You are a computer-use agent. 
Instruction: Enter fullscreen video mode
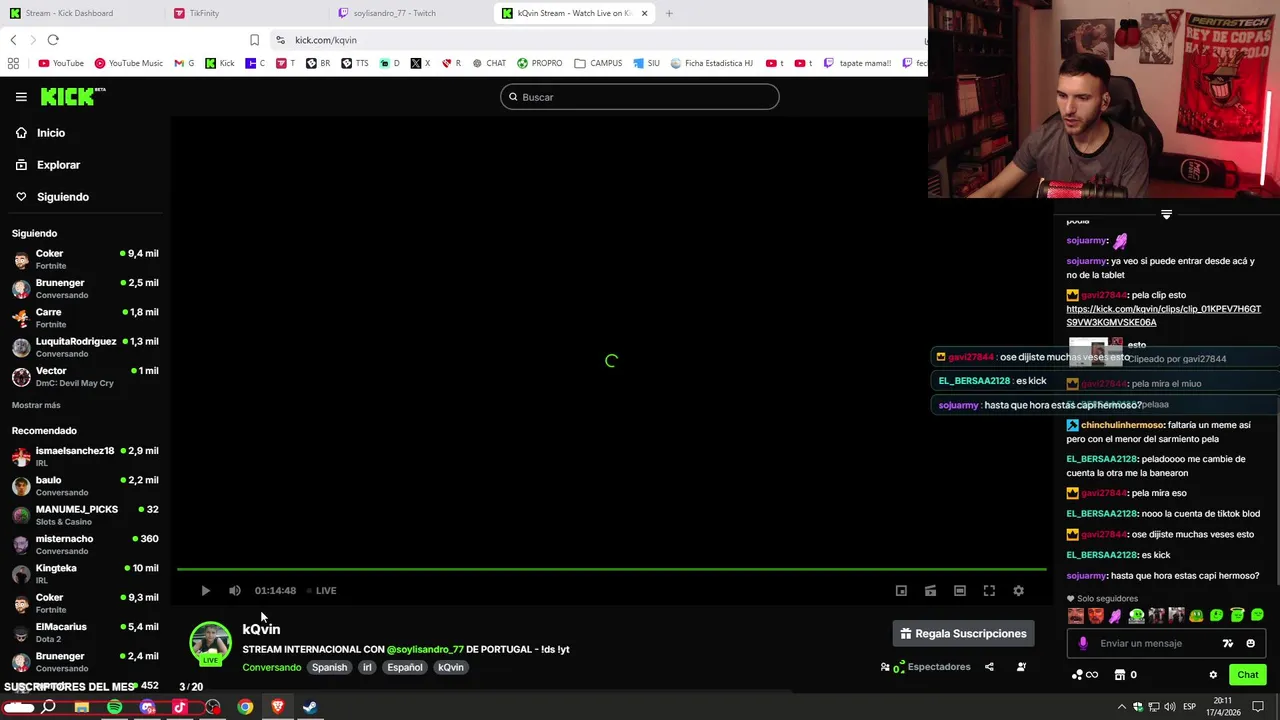[x=989, y=590]
